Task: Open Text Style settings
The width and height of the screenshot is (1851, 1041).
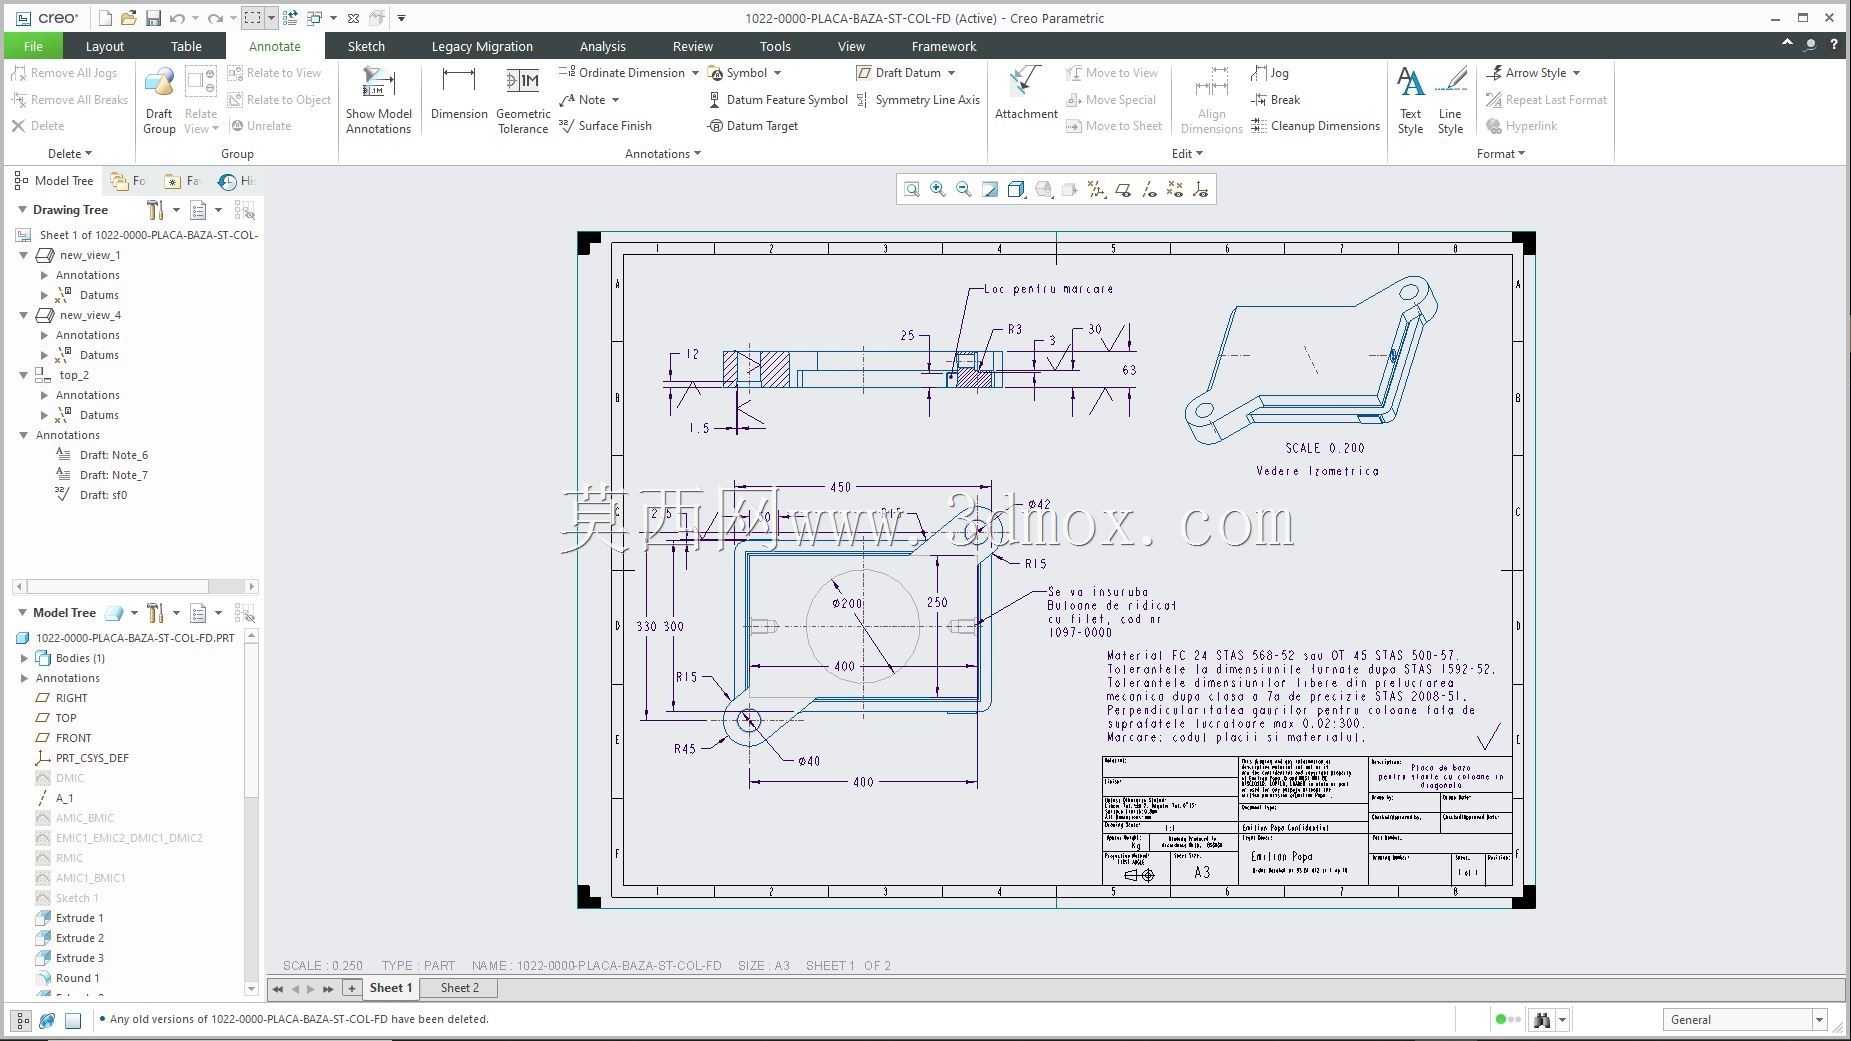Action: (1410, 100)
